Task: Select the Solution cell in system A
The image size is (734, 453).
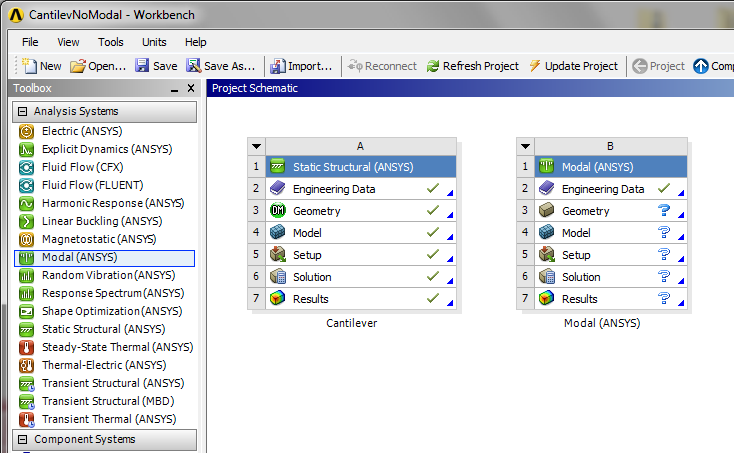Action: coord(361,277)
